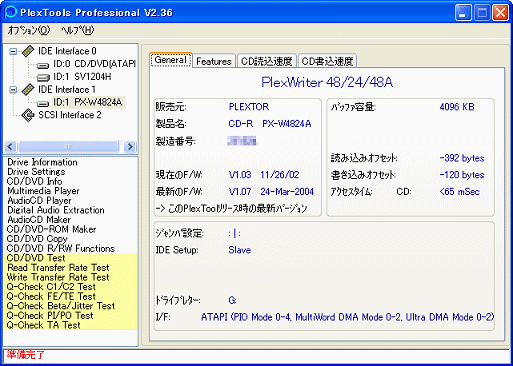Image resolution: width=513 pixels, height=366 pixels.
Task: Click the 4096 KB buffer value
Action: 457,107
